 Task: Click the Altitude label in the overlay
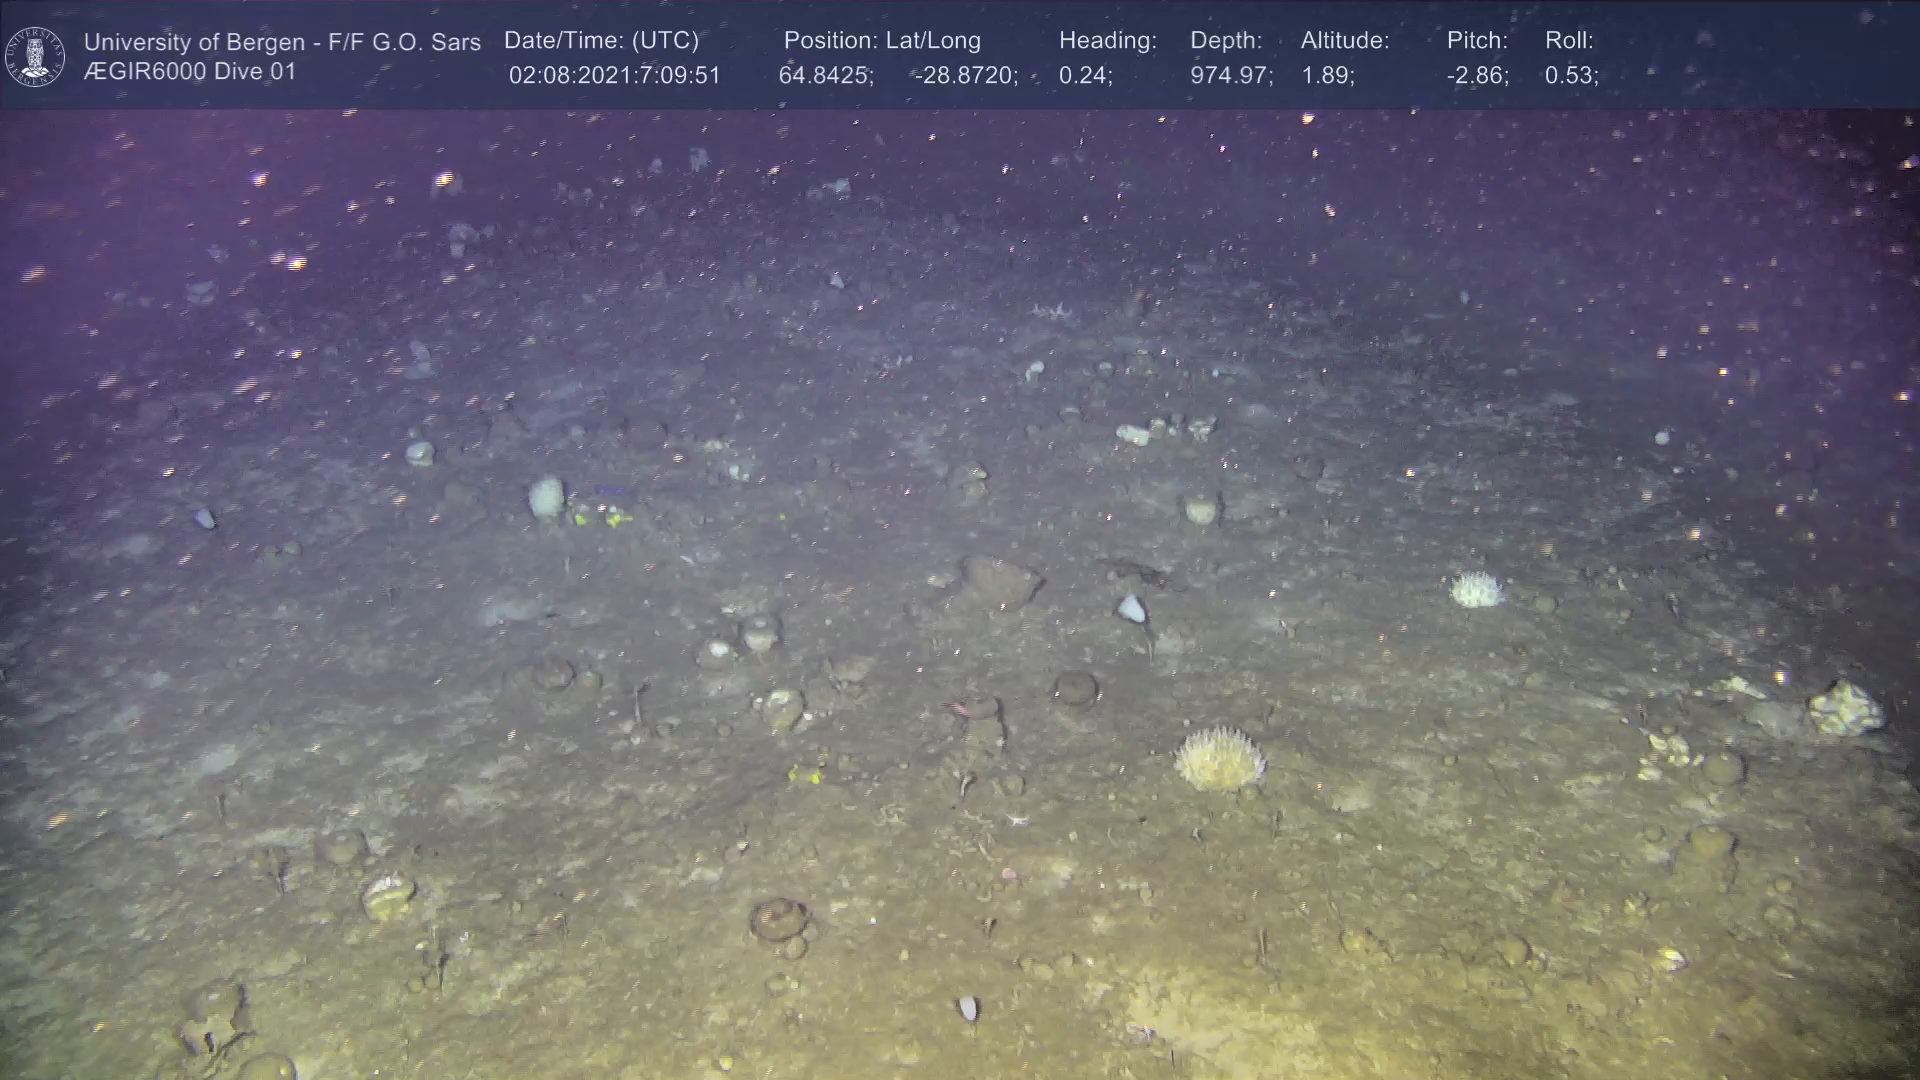[1344, 40]
